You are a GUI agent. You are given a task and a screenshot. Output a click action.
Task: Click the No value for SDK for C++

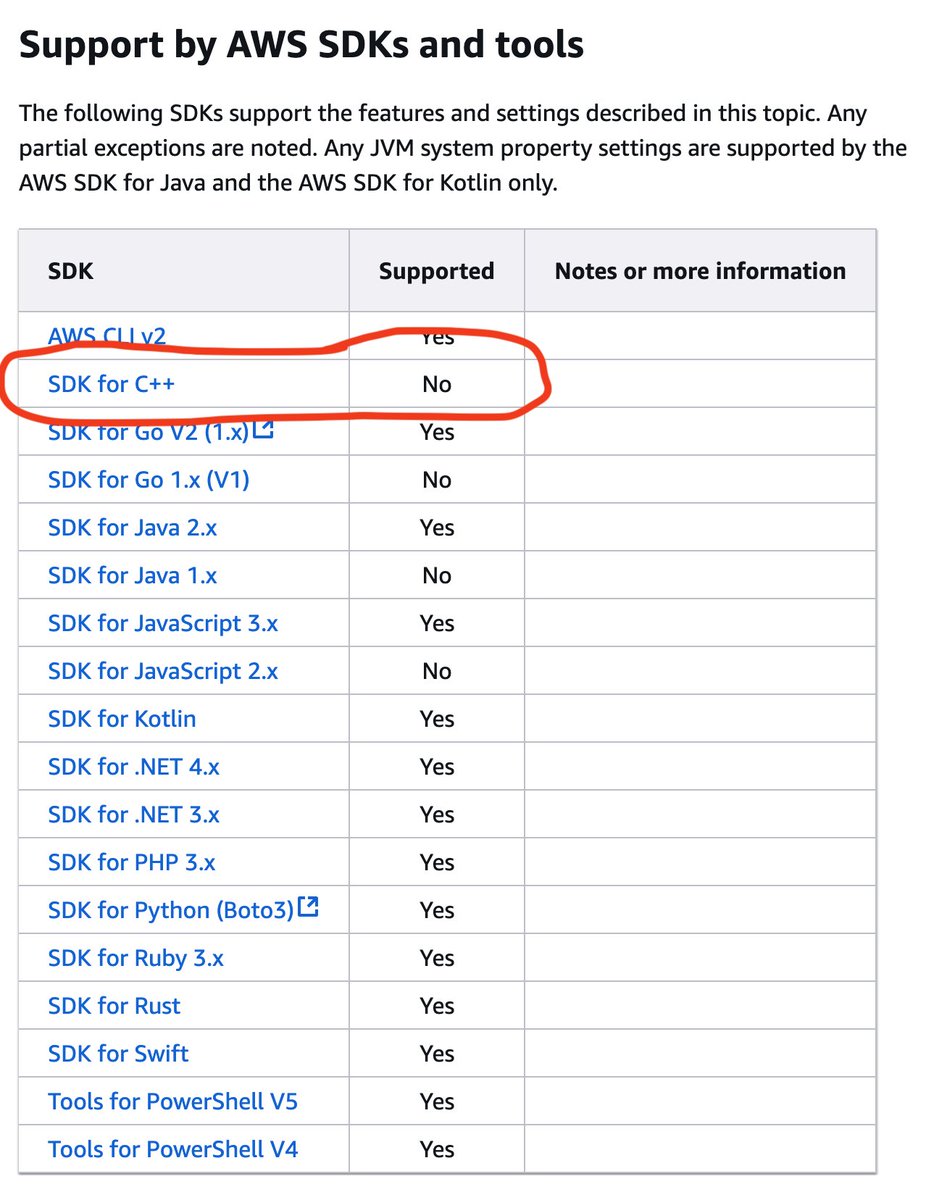(437, 384)
